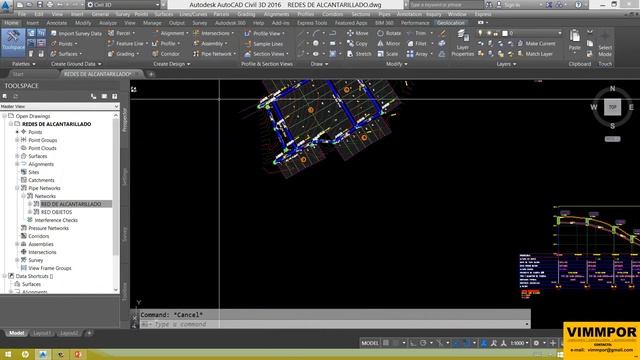Select RED OBJETOS network in tree
Screen dimensions: 640x360
57,212
